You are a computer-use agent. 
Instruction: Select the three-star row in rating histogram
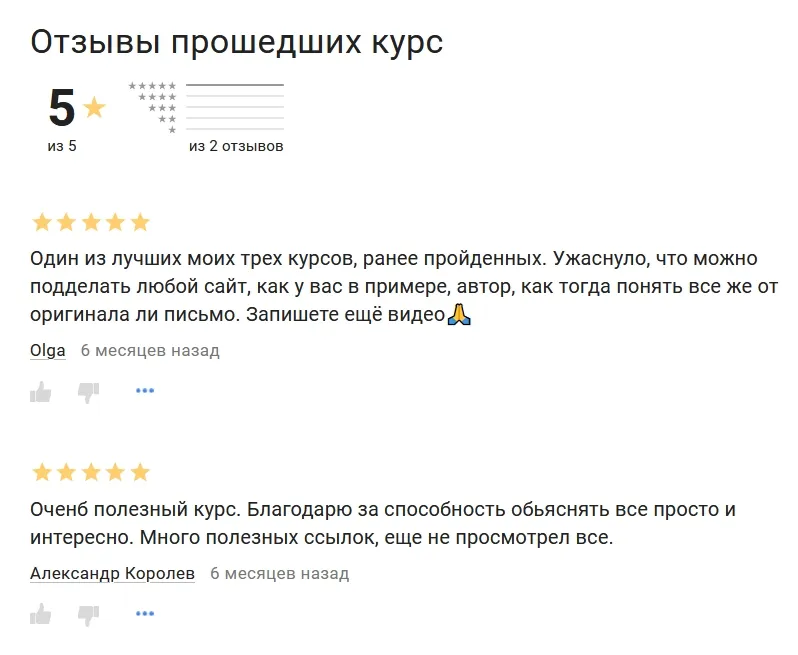coord(234,108)
